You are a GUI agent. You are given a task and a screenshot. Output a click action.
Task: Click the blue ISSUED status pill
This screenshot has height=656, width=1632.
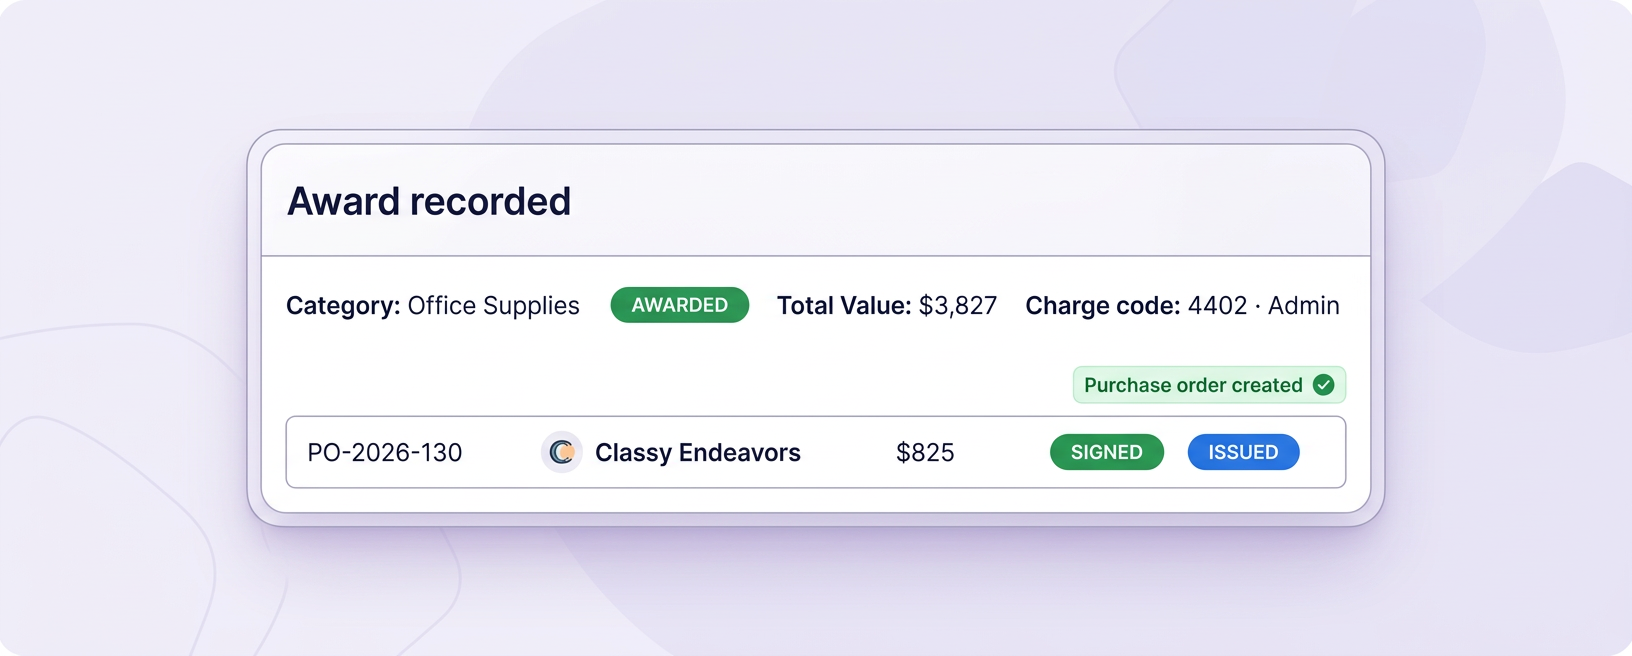click(x=1243, y=452)
